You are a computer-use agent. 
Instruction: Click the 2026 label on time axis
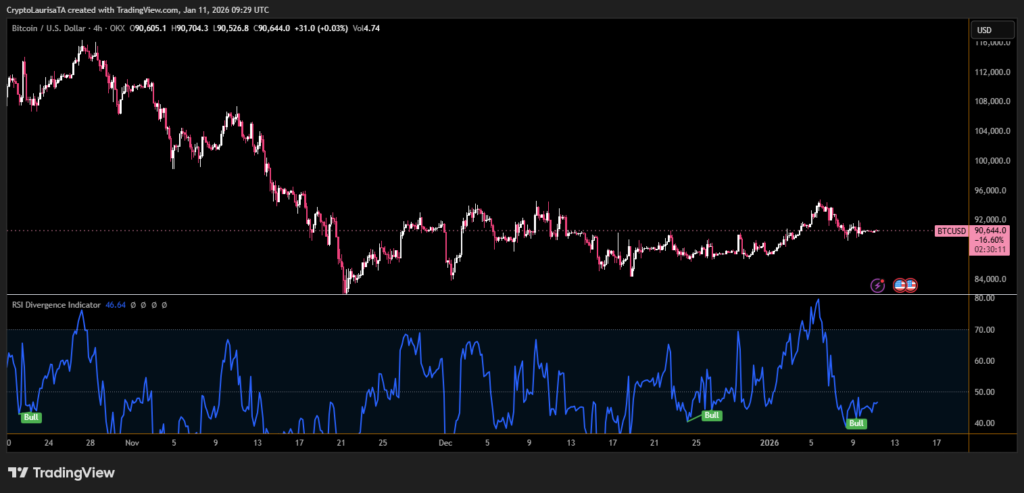(769, 441)
